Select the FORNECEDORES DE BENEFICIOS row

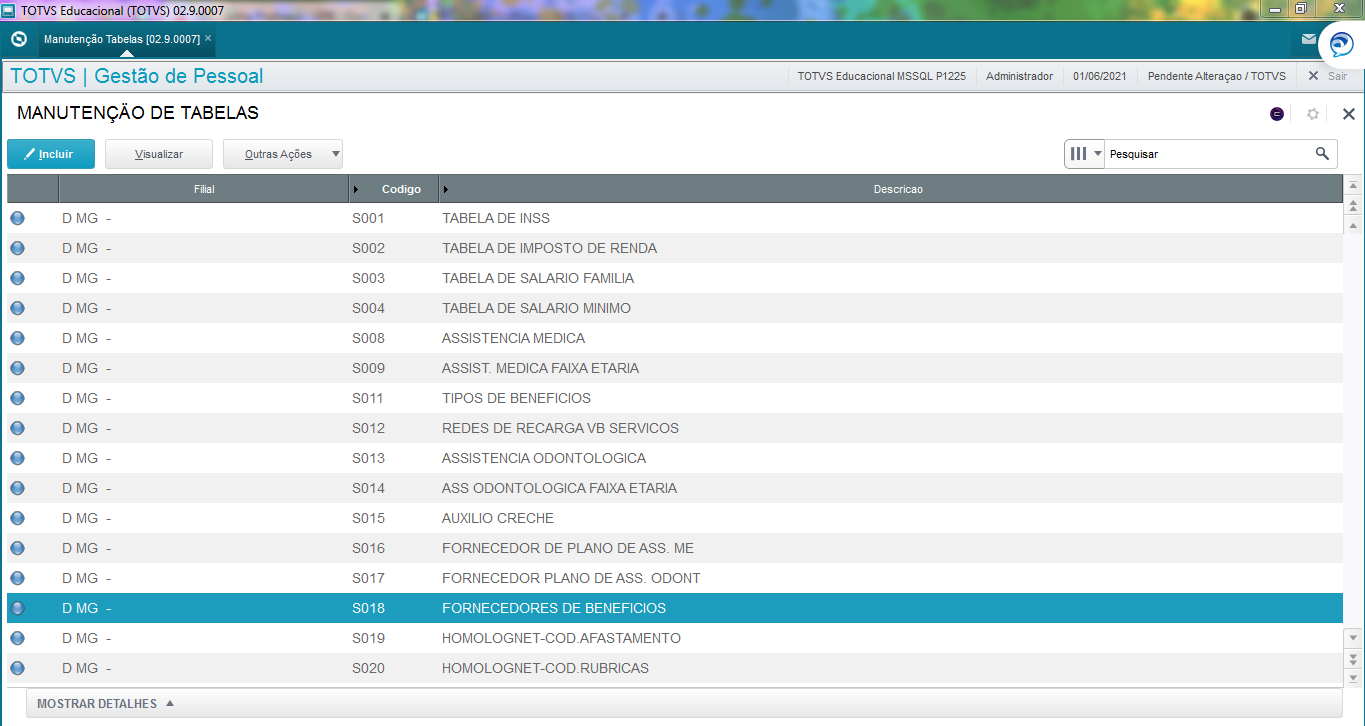coord(675,608)
